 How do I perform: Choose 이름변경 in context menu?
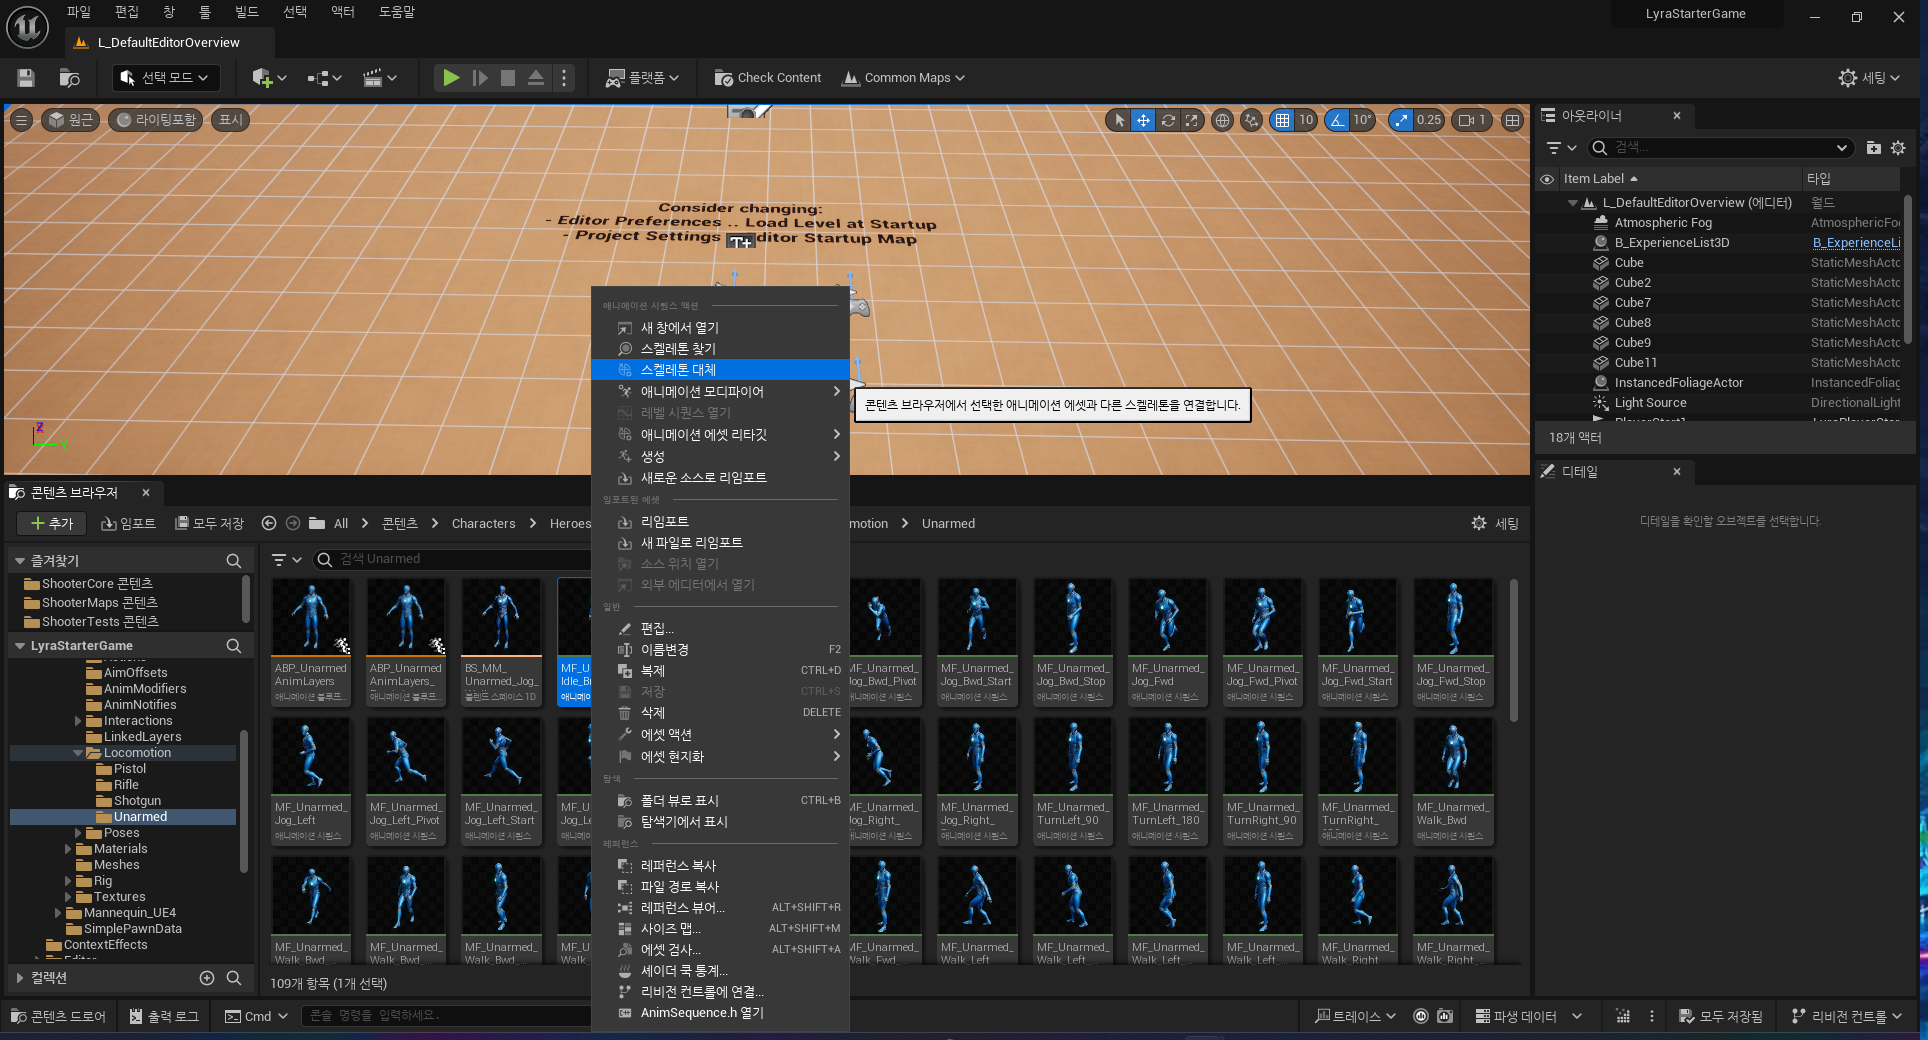click(x=720, y=650)
